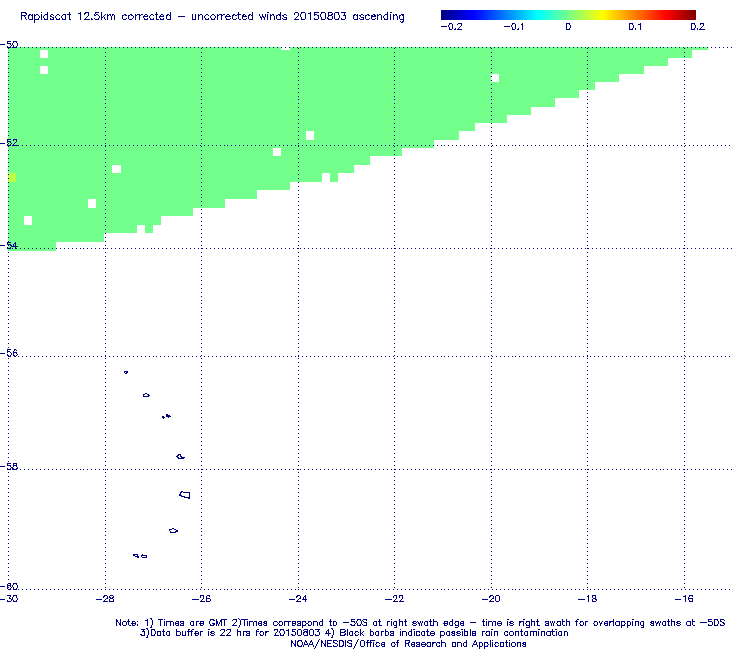Image resolution: width=740 pixels, height=650 pixels.
Task: Click longitude axis label '-28'
Action: pyautogui.click(x=105, y=599)
